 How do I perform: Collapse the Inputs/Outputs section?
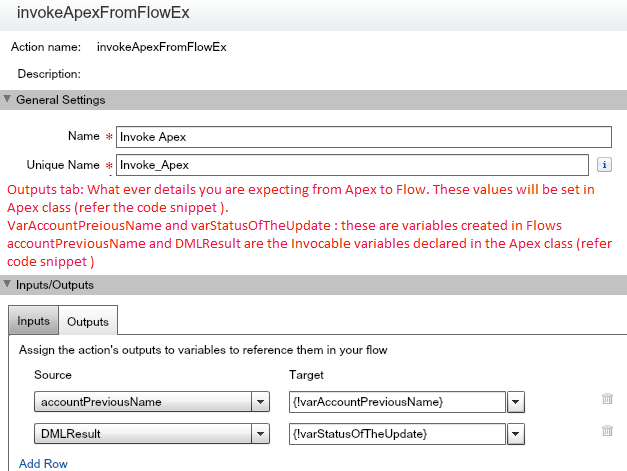(x=7, y=284)
